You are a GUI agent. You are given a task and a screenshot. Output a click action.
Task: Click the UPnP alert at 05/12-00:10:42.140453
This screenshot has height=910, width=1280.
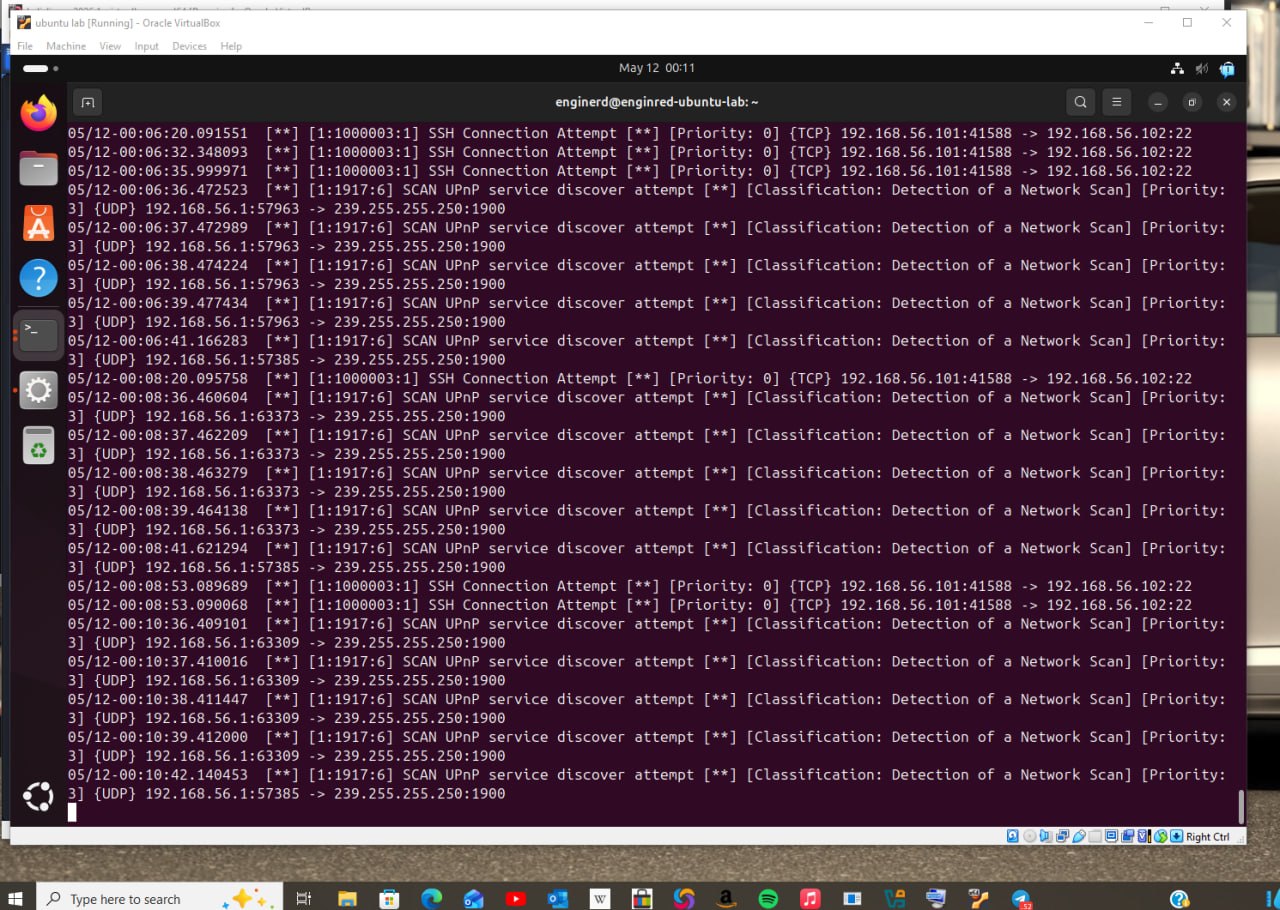[x=647, y=784]
